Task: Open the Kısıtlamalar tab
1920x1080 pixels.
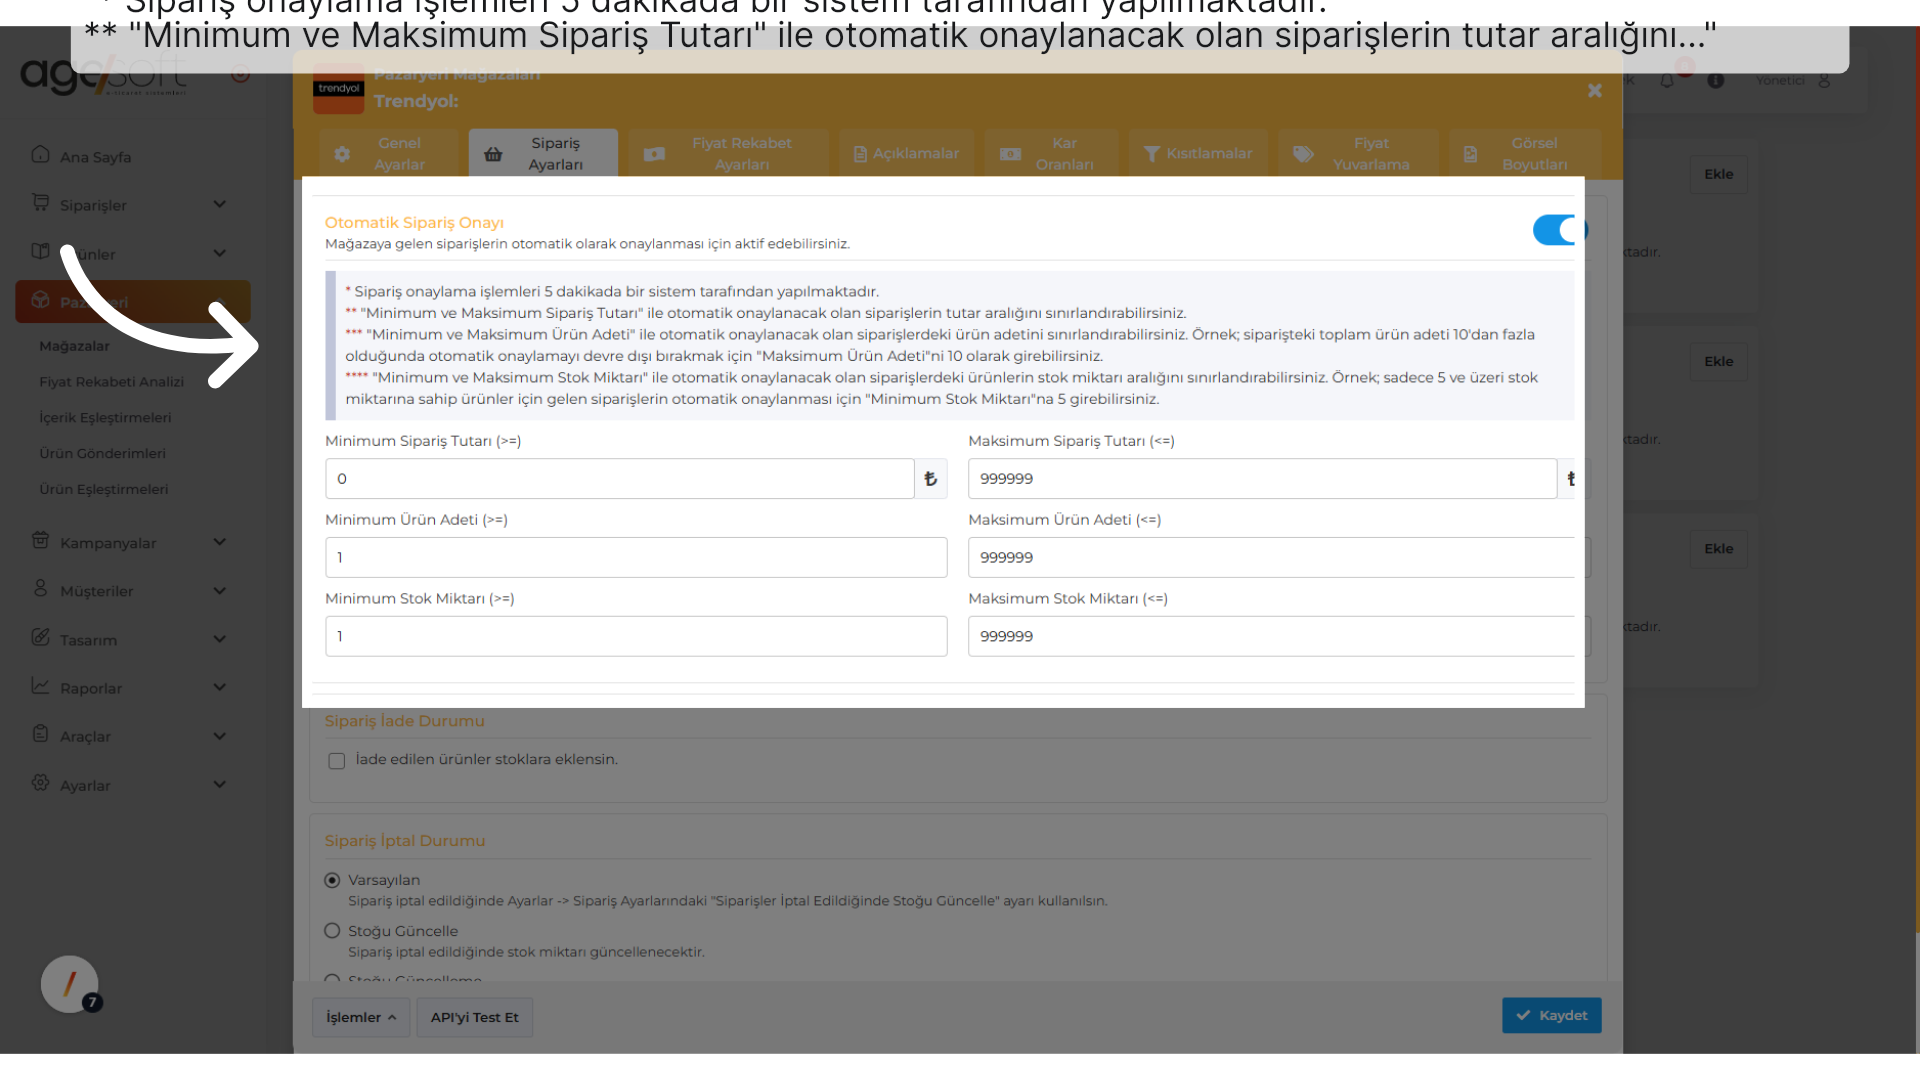Action: (x=1198, y=154)
